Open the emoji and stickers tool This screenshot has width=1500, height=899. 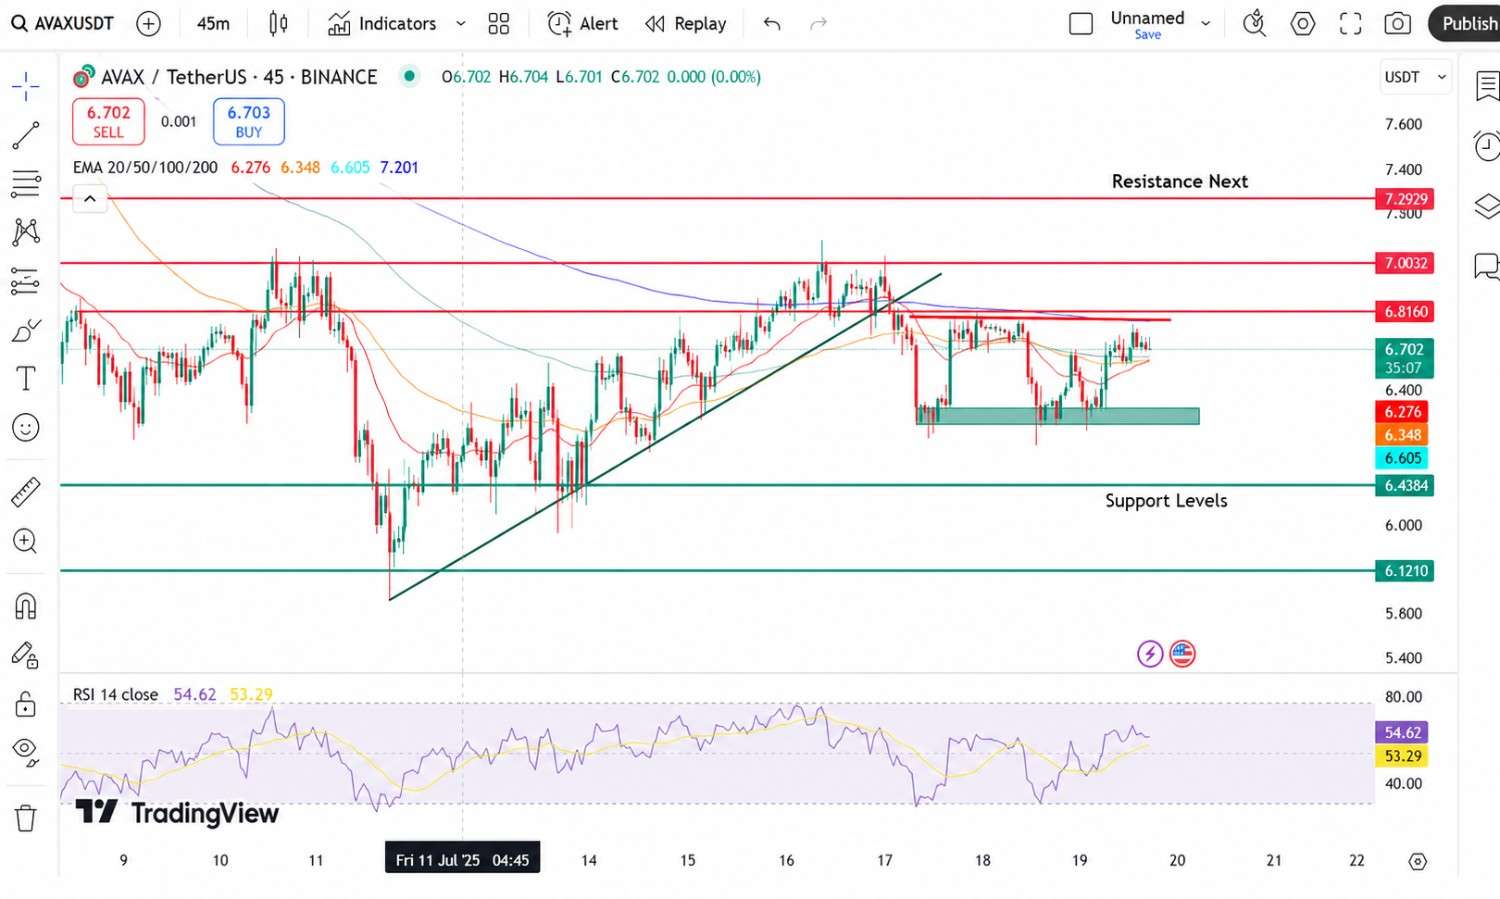click(x=26, y=428)
